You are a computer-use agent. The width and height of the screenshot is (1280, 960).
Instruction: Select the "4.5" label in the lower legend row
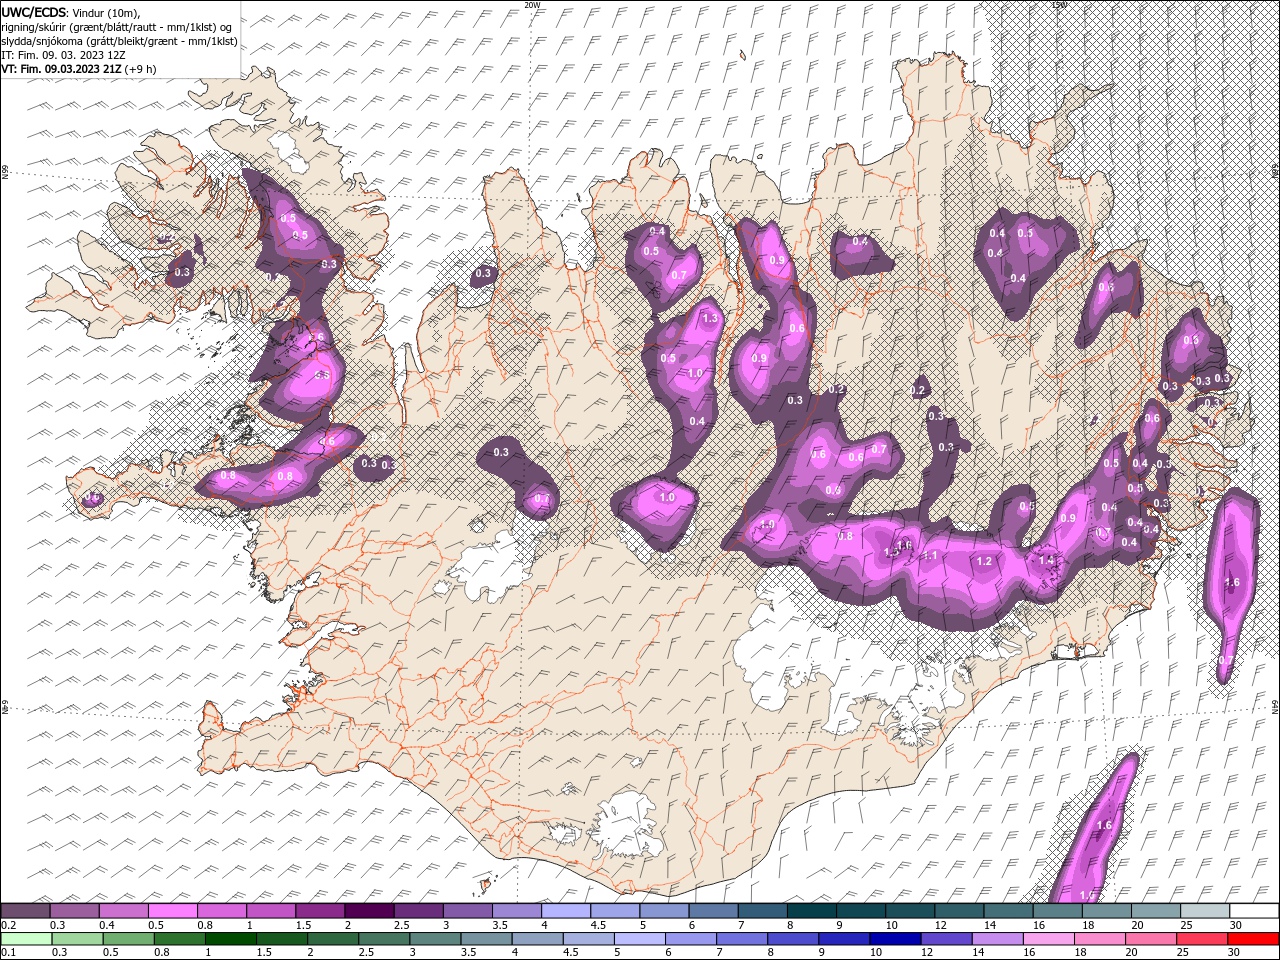(572, 953)
